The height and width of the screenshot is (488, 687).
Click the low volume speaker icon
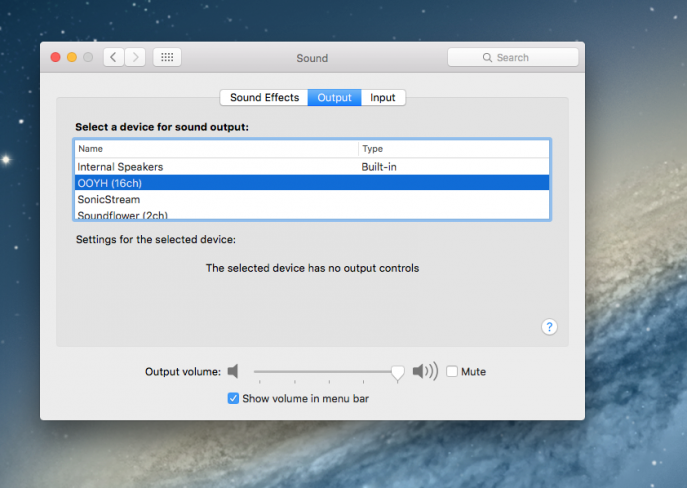coord(233,371)
